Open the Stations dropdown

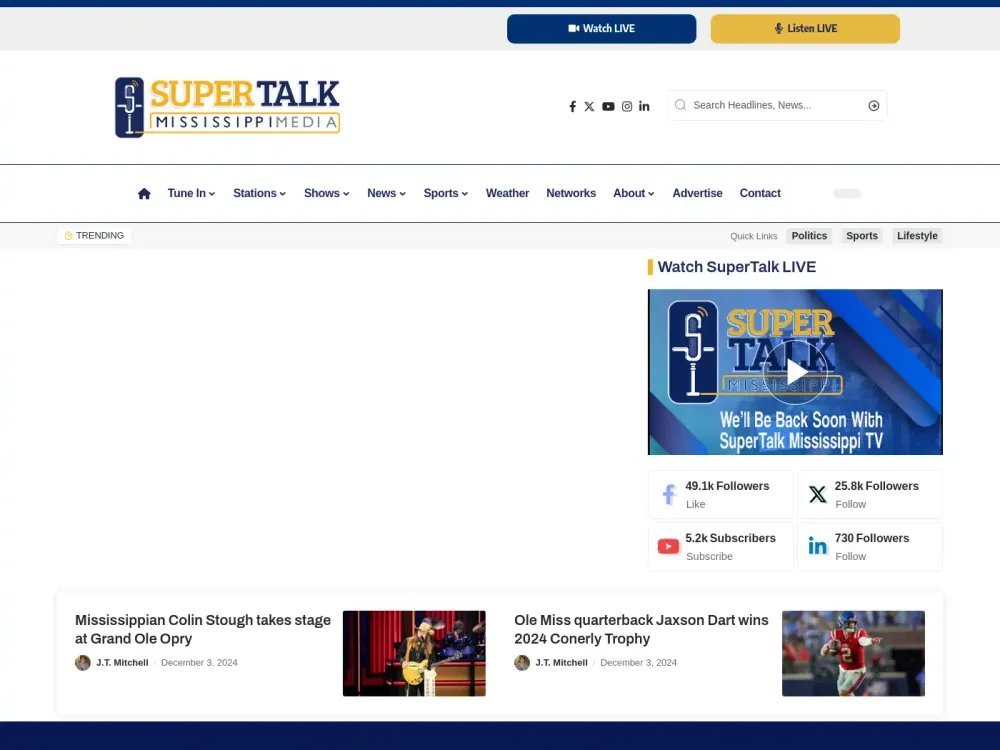click(259, 193)
